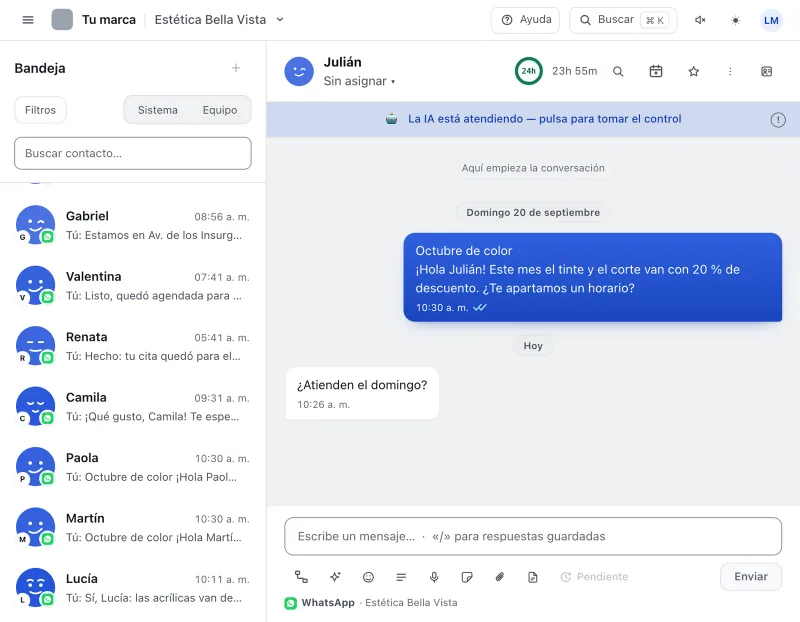
Task: Click the WhatsApp badge on Valentina's avatar
Action: [x=47, y=297]
